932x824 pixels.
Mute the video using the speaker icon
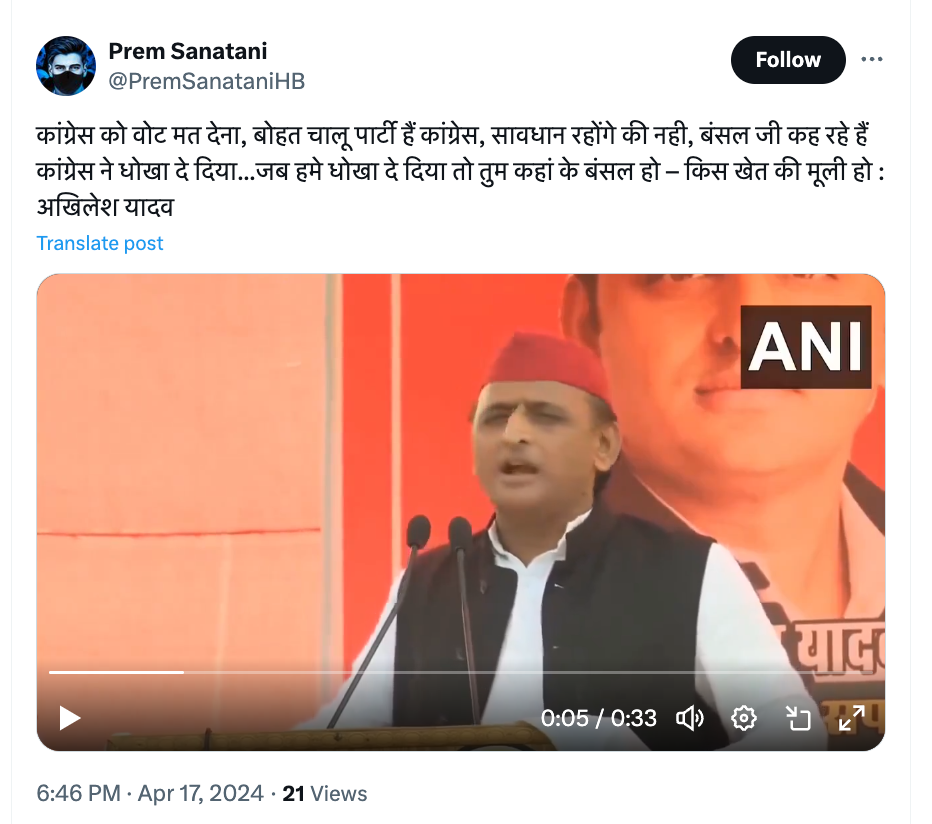[x=689, y=718]
